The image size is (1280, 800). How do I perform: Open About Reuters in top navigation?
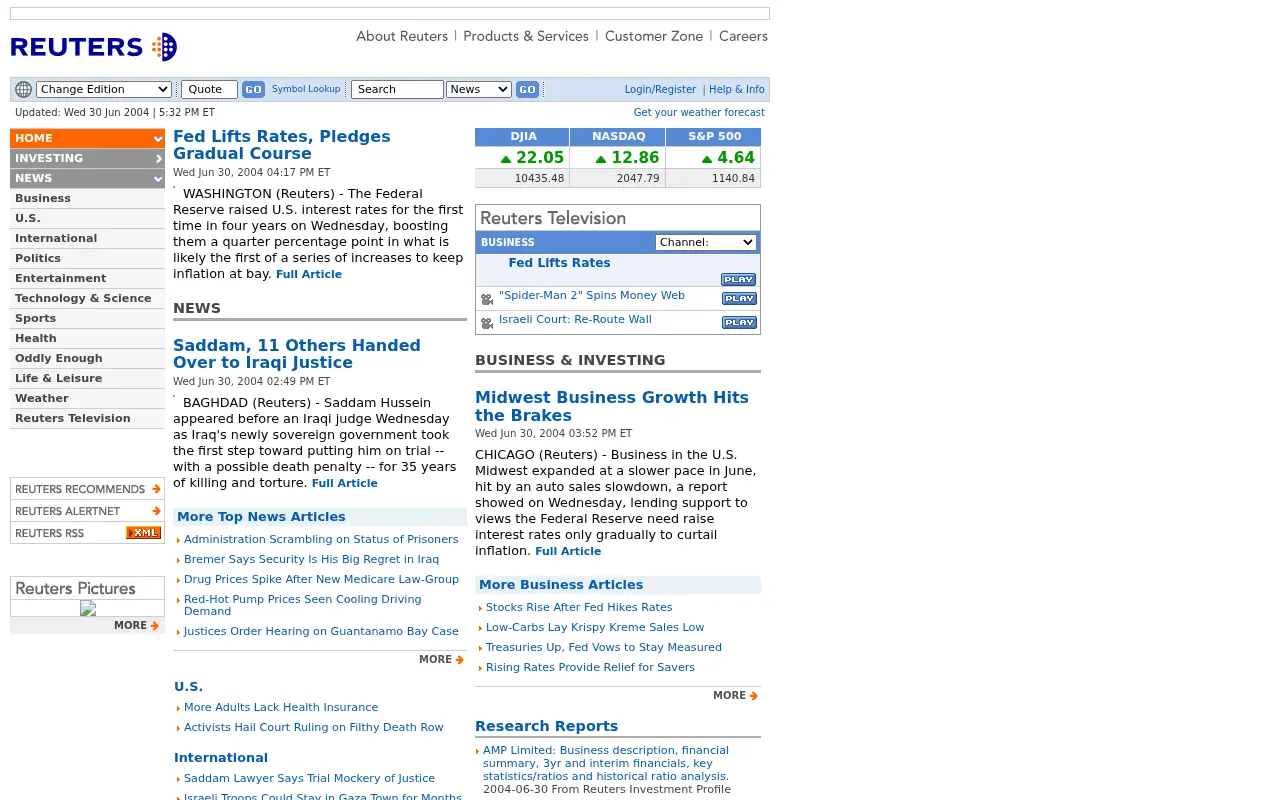tap(402, 36)
